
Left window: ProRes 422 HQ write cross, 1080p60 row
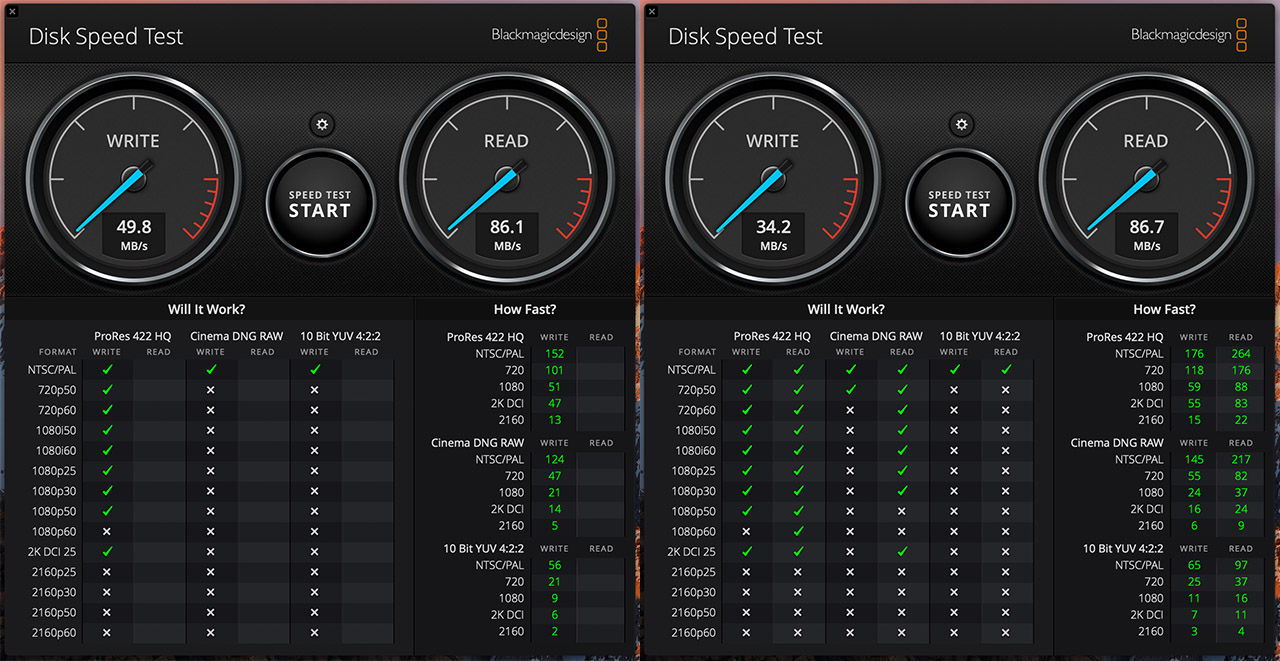(x=107, y=531)
